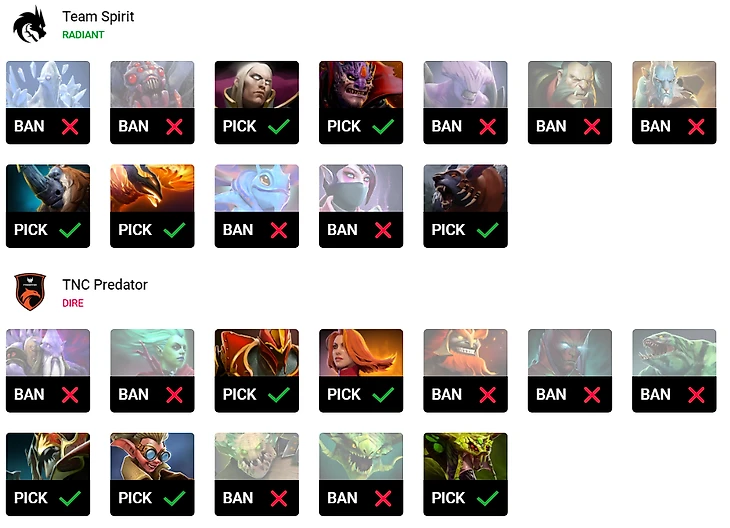
Task: Select the Ursa picked hero portrait
Action: point(464,188)
